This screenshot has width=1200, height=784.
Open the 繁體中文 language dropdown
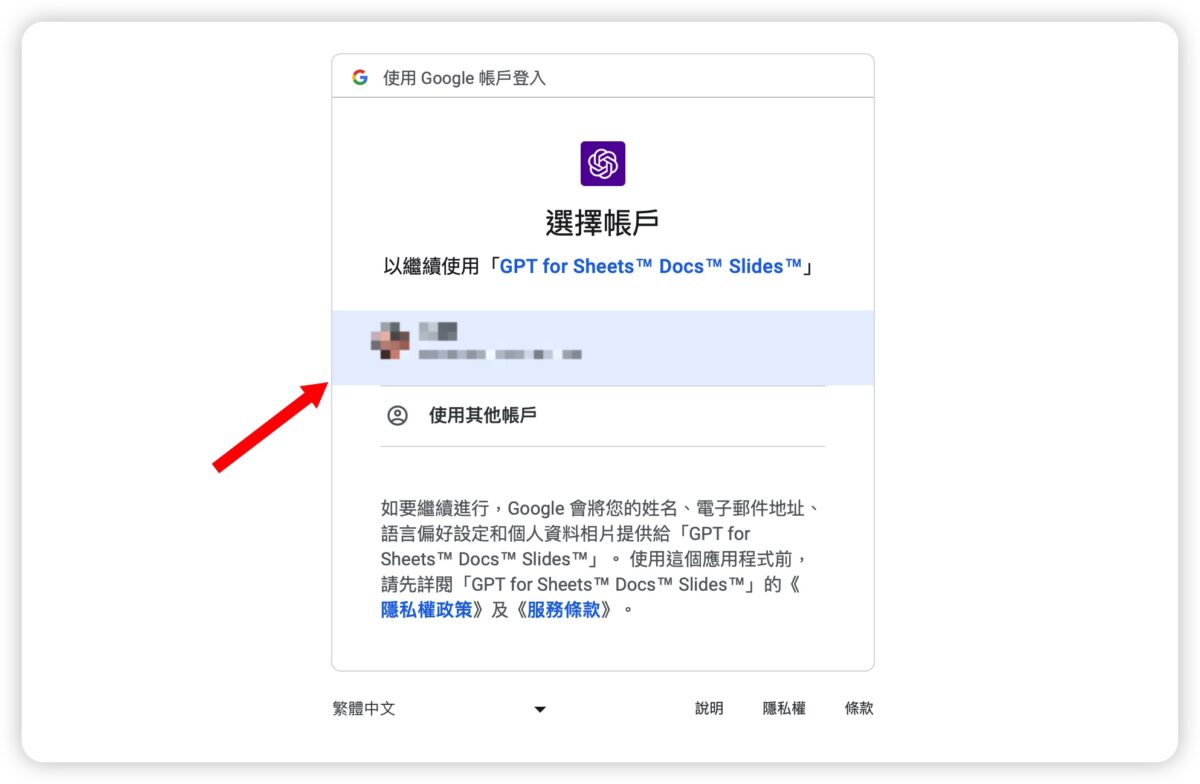pos(440,708)
